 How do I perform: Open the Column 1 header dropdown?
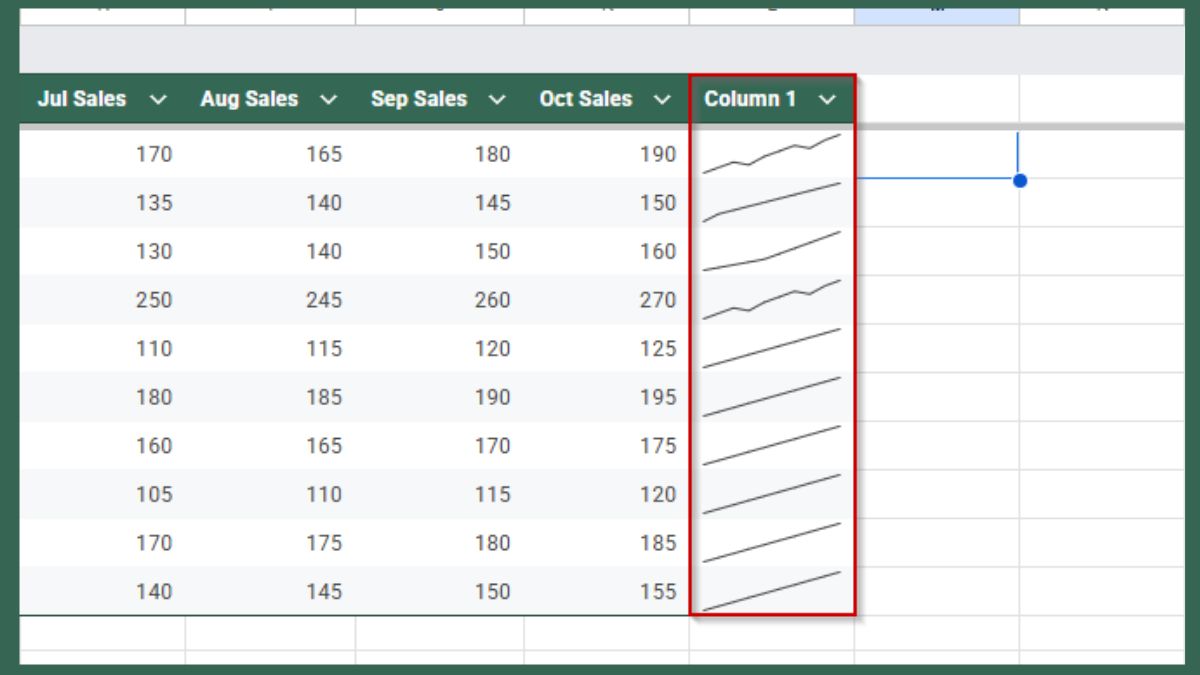[827, 99]
